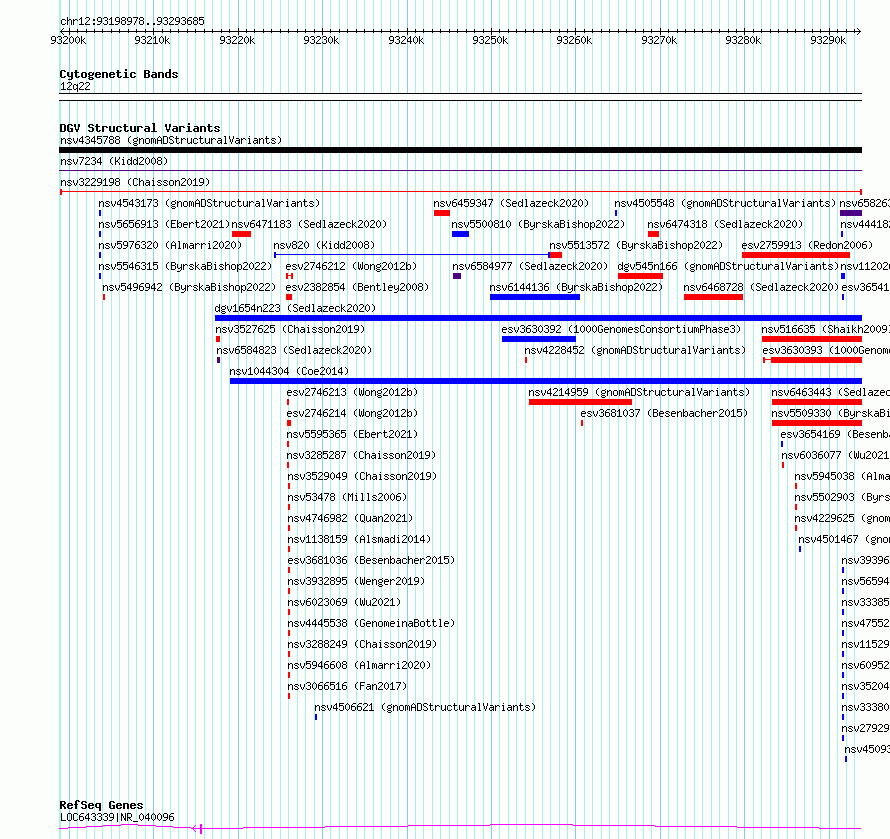
Task: Click the nsv4345788 gnomAD black variant bar
Action: click(x=460, y=150)
